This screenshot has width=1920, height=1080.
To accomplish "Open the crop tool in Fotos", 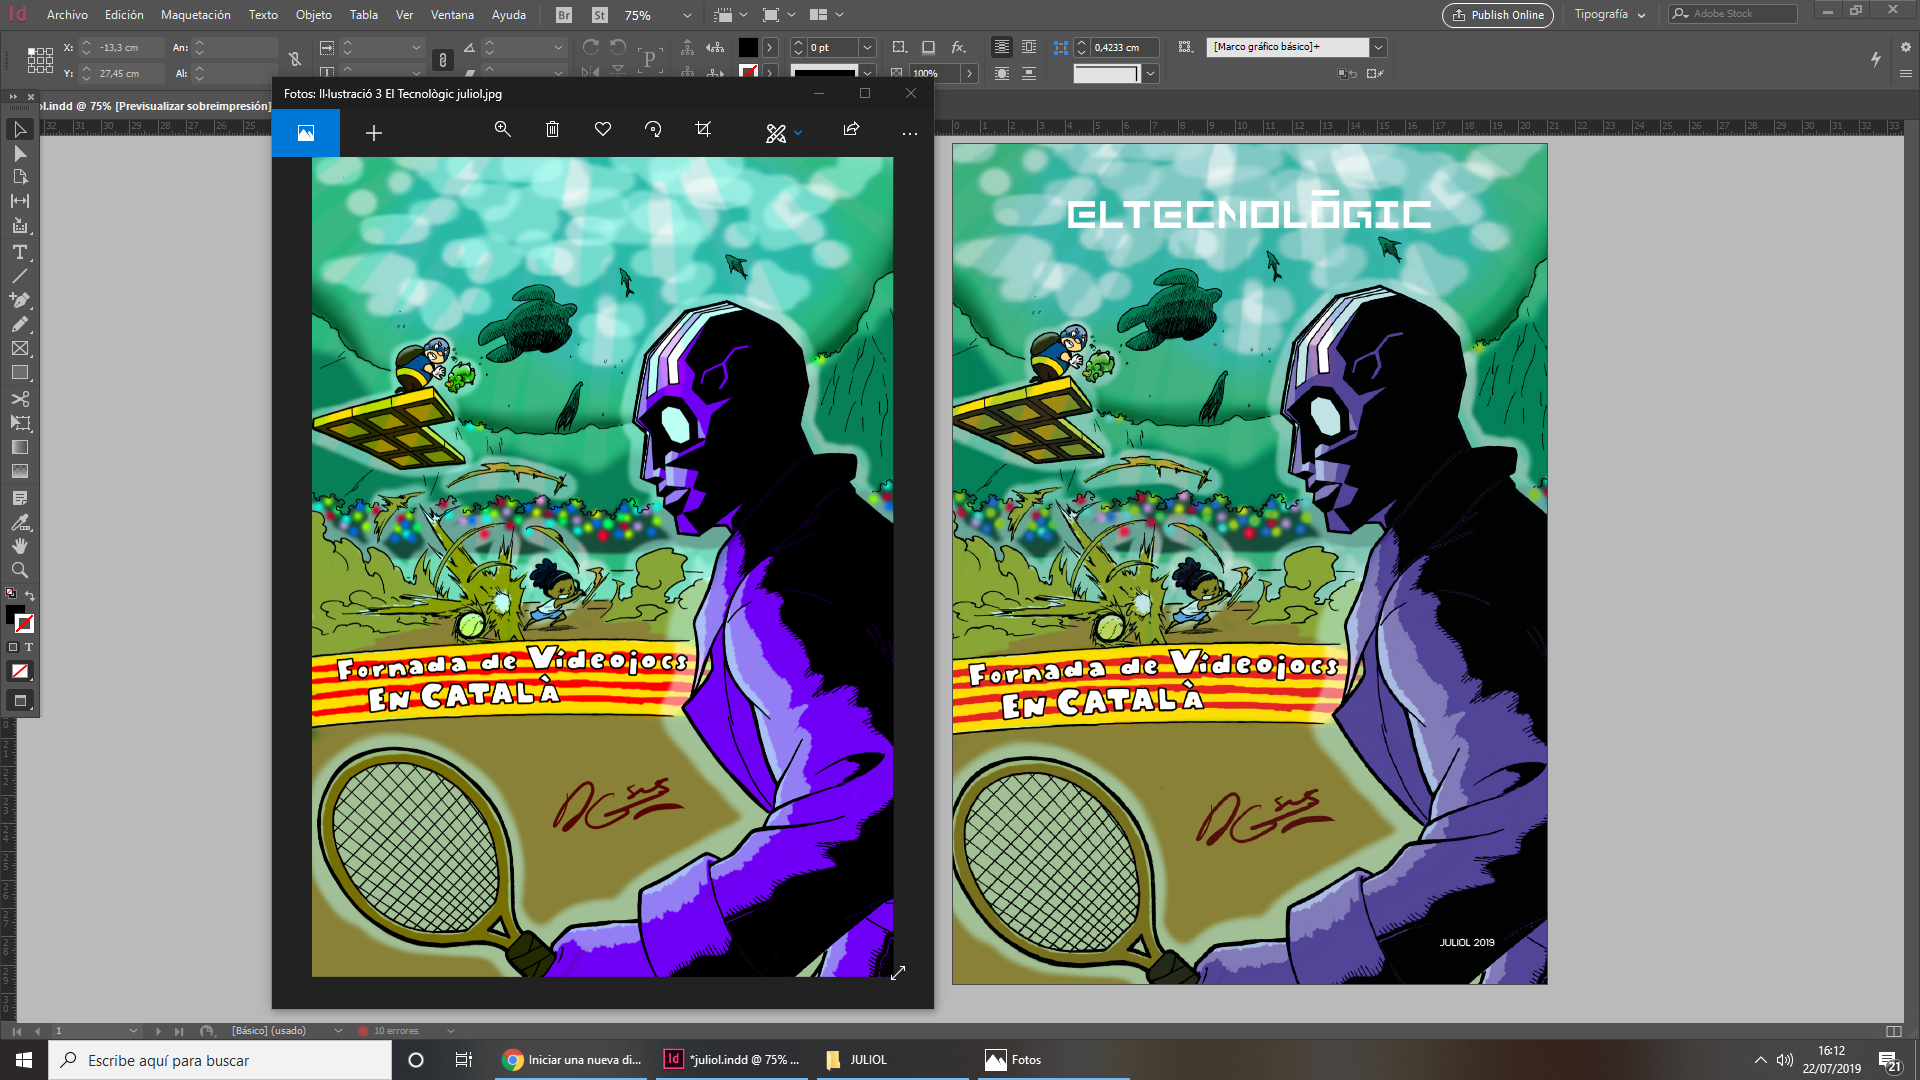I will [x=703, y=130].
